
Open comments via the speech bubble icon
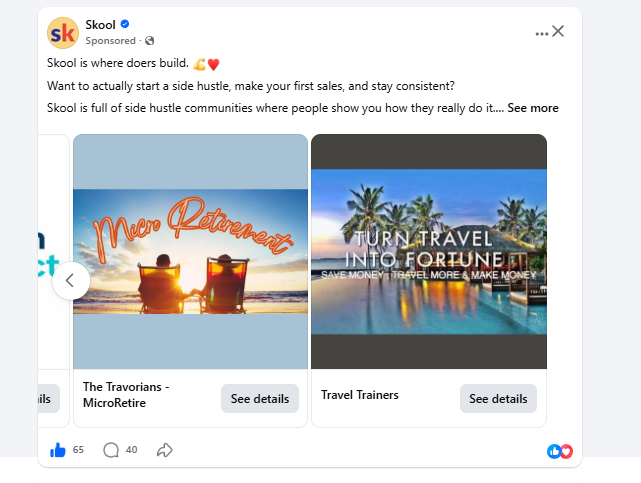(111, 450)
